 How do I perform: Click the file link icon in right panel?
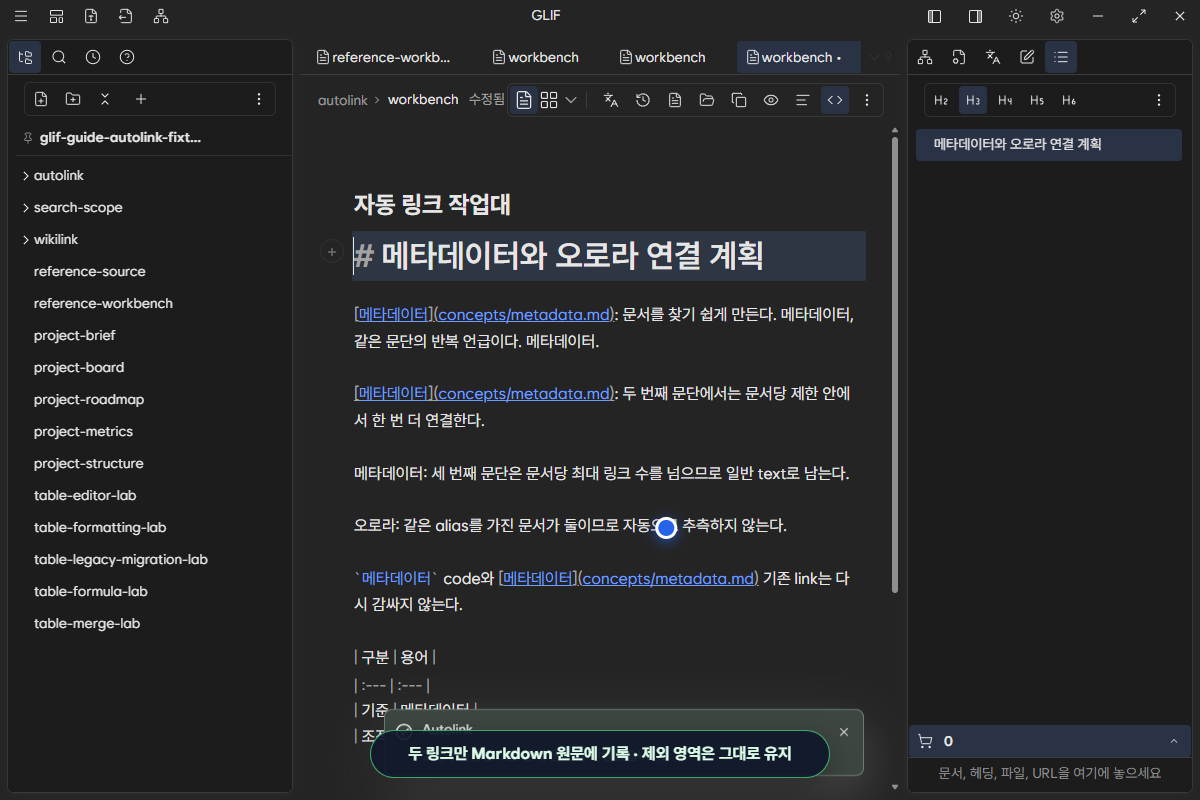[959, 57]
